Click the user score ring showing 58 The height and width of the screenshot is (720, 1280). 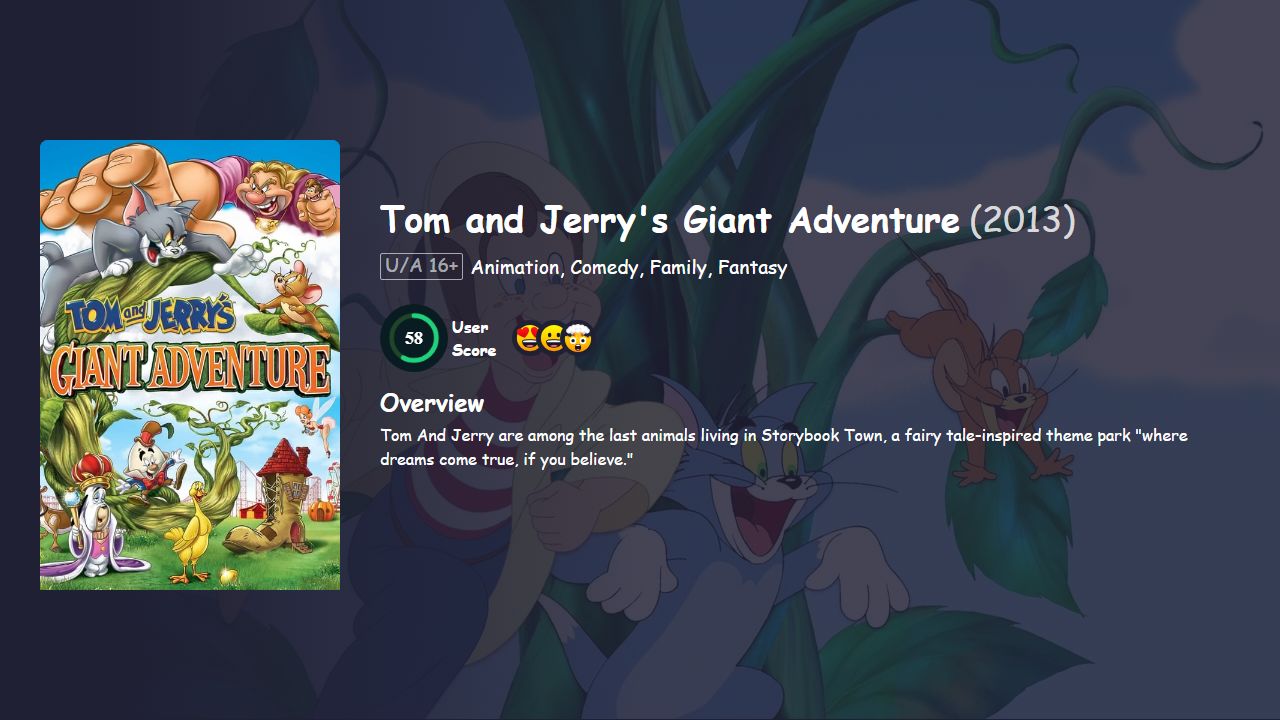click(x=413, y=338)
